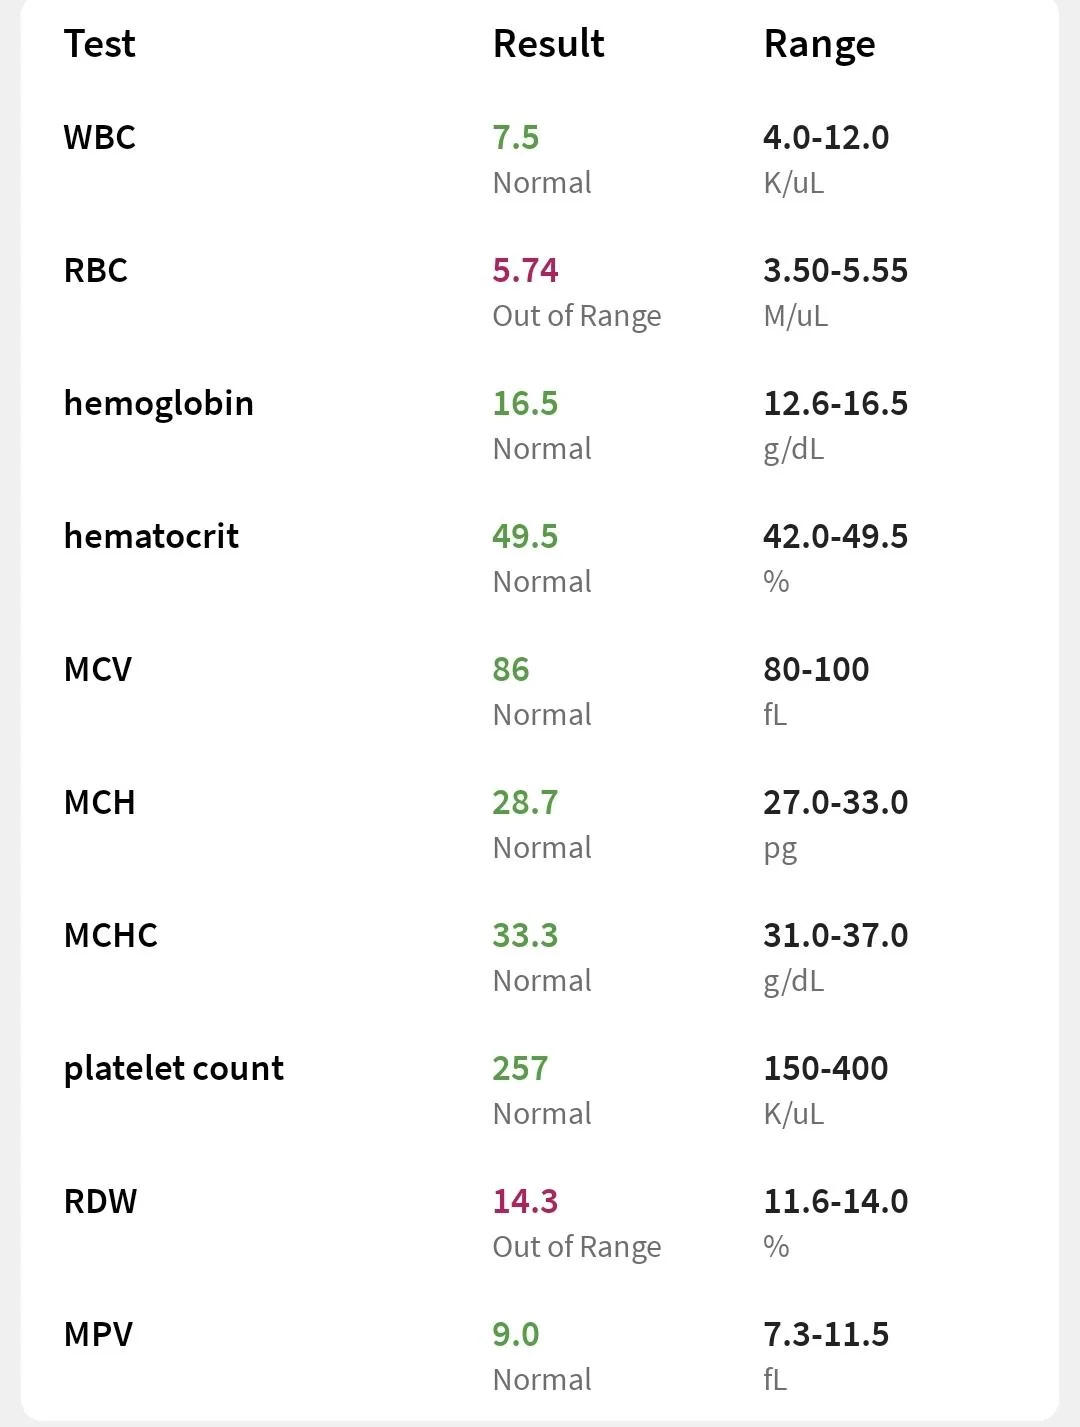Open the hematocrit test entry
The image size is (1080, 1427).
pyautogui.click(x=151, y=537)
